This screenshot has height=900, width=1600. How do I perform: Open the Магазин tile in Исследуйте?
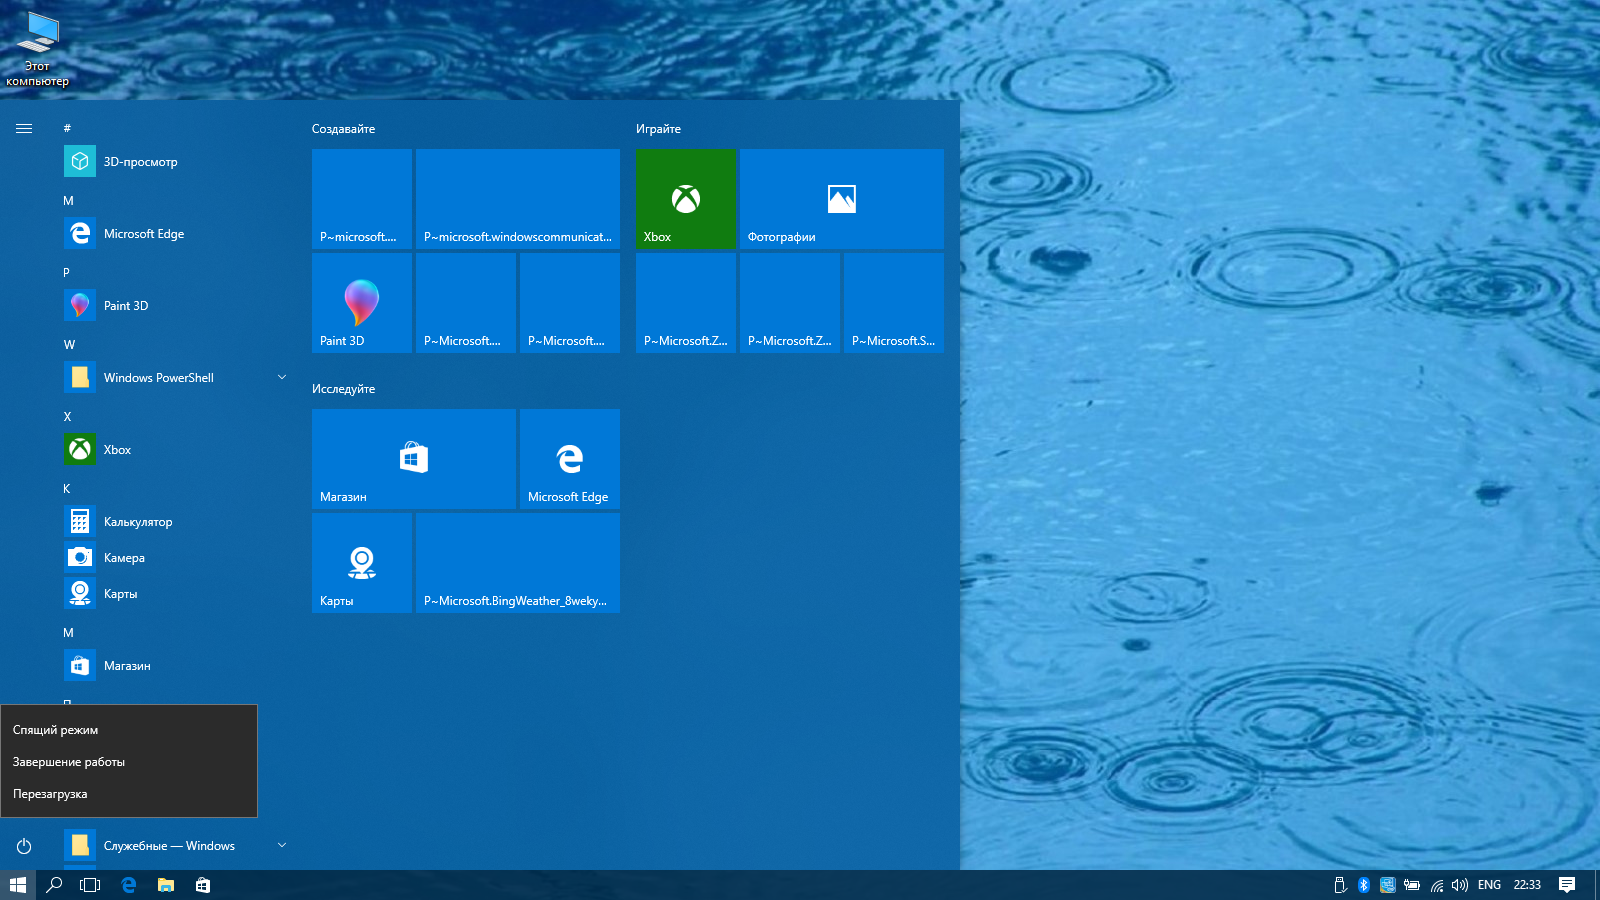(413, 459)
